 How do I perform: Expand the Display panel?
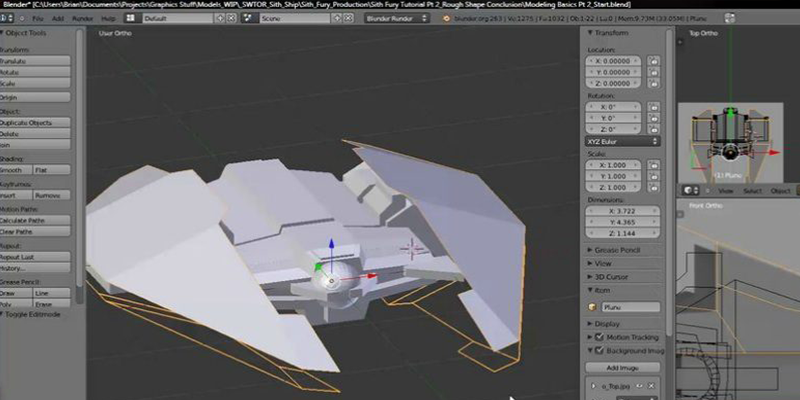pyautogui.click(x=590, y=323)
